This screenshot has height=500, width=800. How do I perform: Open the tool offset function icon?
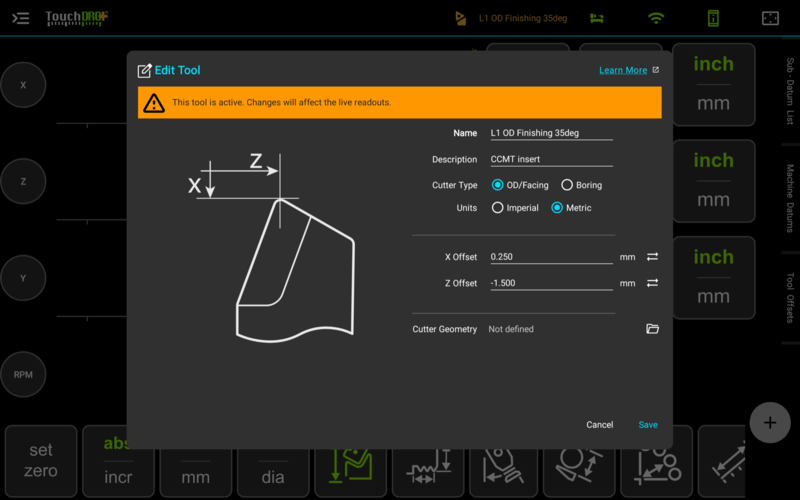pyautogui.click(x=351, y=463)
